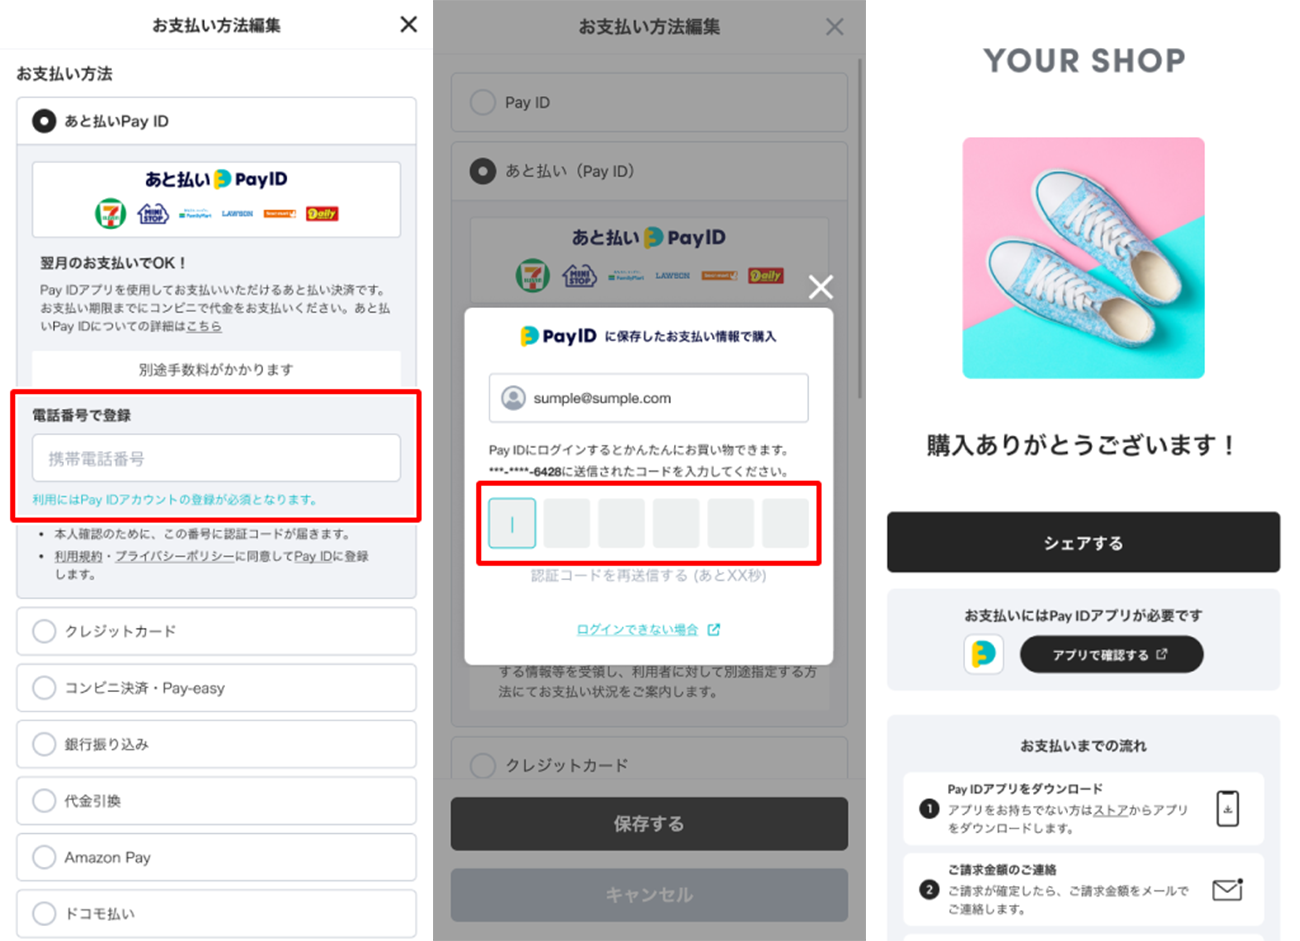Screen dimensions: 1300x941
Task: Click the mail envelope icon in step 2
Action: tap(1227, 889)
